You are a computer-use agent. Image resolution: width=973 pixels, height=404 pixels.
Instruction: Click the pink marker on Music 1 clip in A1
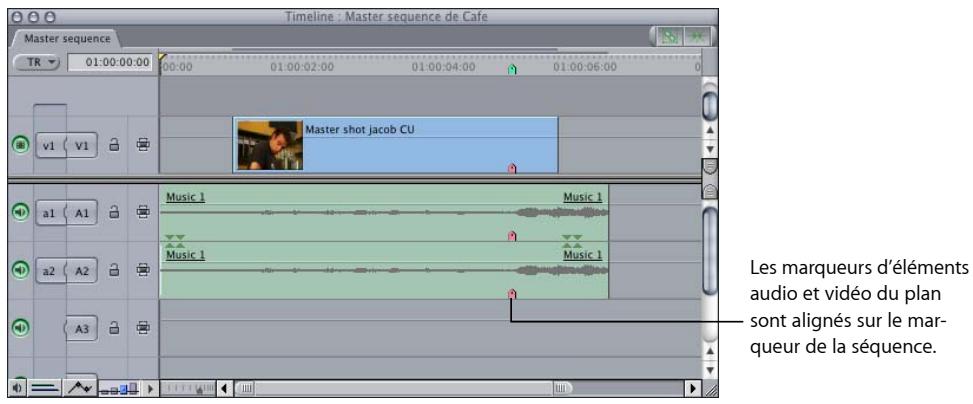[x=512, y=236]
